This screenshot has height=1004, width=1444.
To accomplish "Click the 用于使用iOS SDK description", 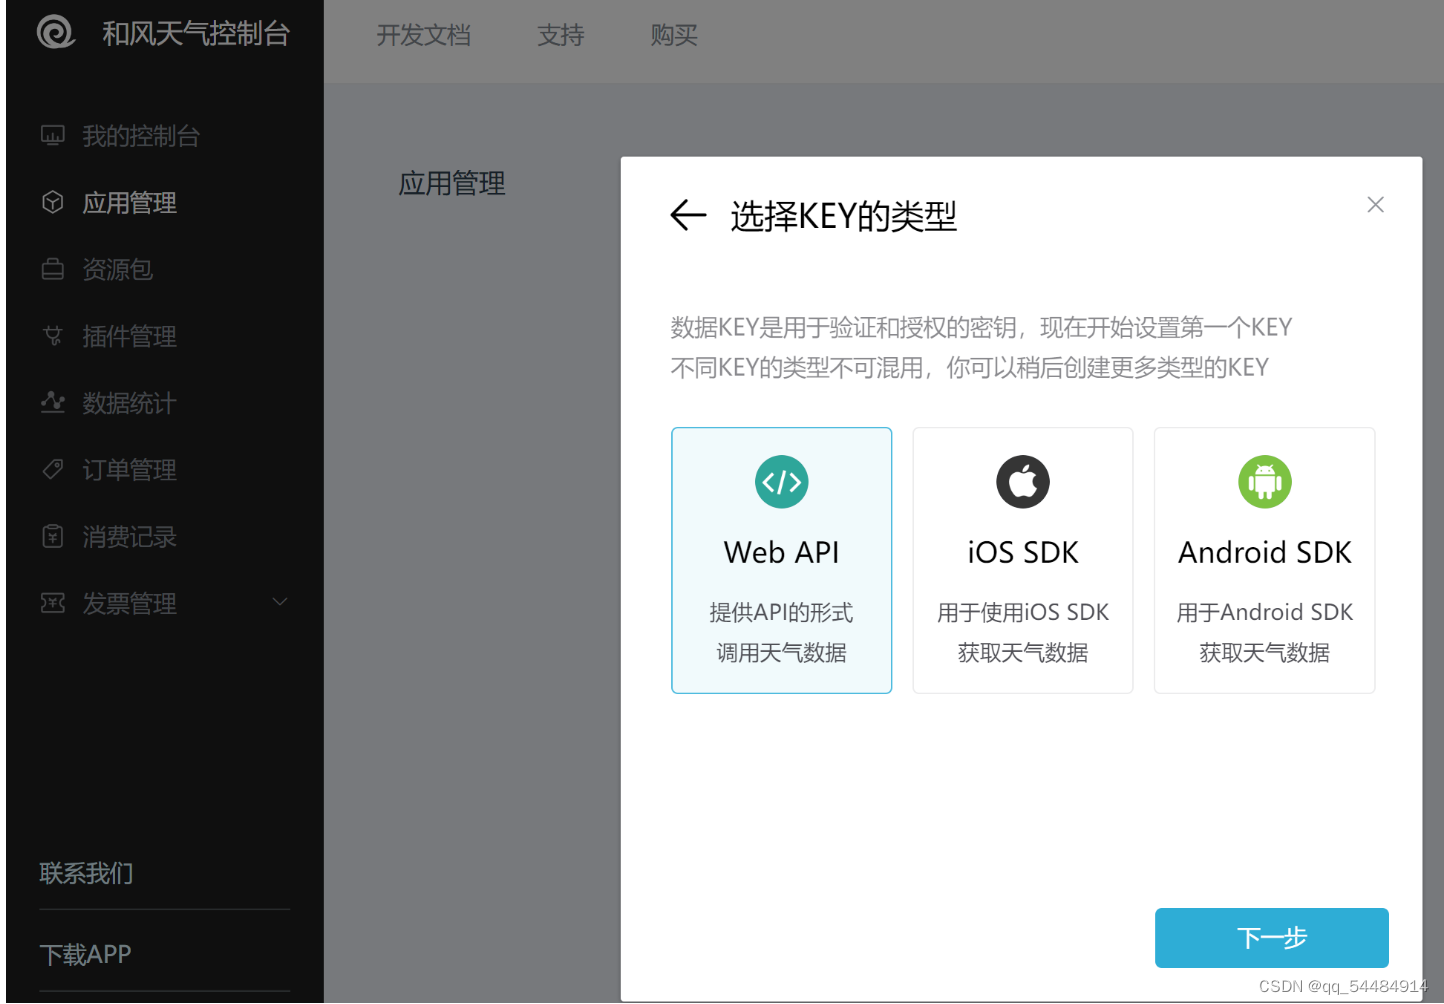I will pos(1023,612).
